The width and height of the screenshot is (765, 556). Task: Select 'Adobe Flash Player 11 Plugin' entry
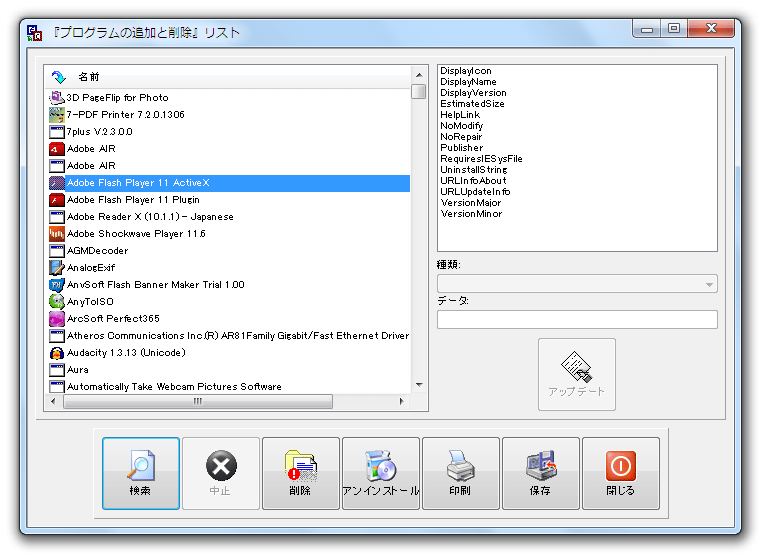(x=133, y=200)
